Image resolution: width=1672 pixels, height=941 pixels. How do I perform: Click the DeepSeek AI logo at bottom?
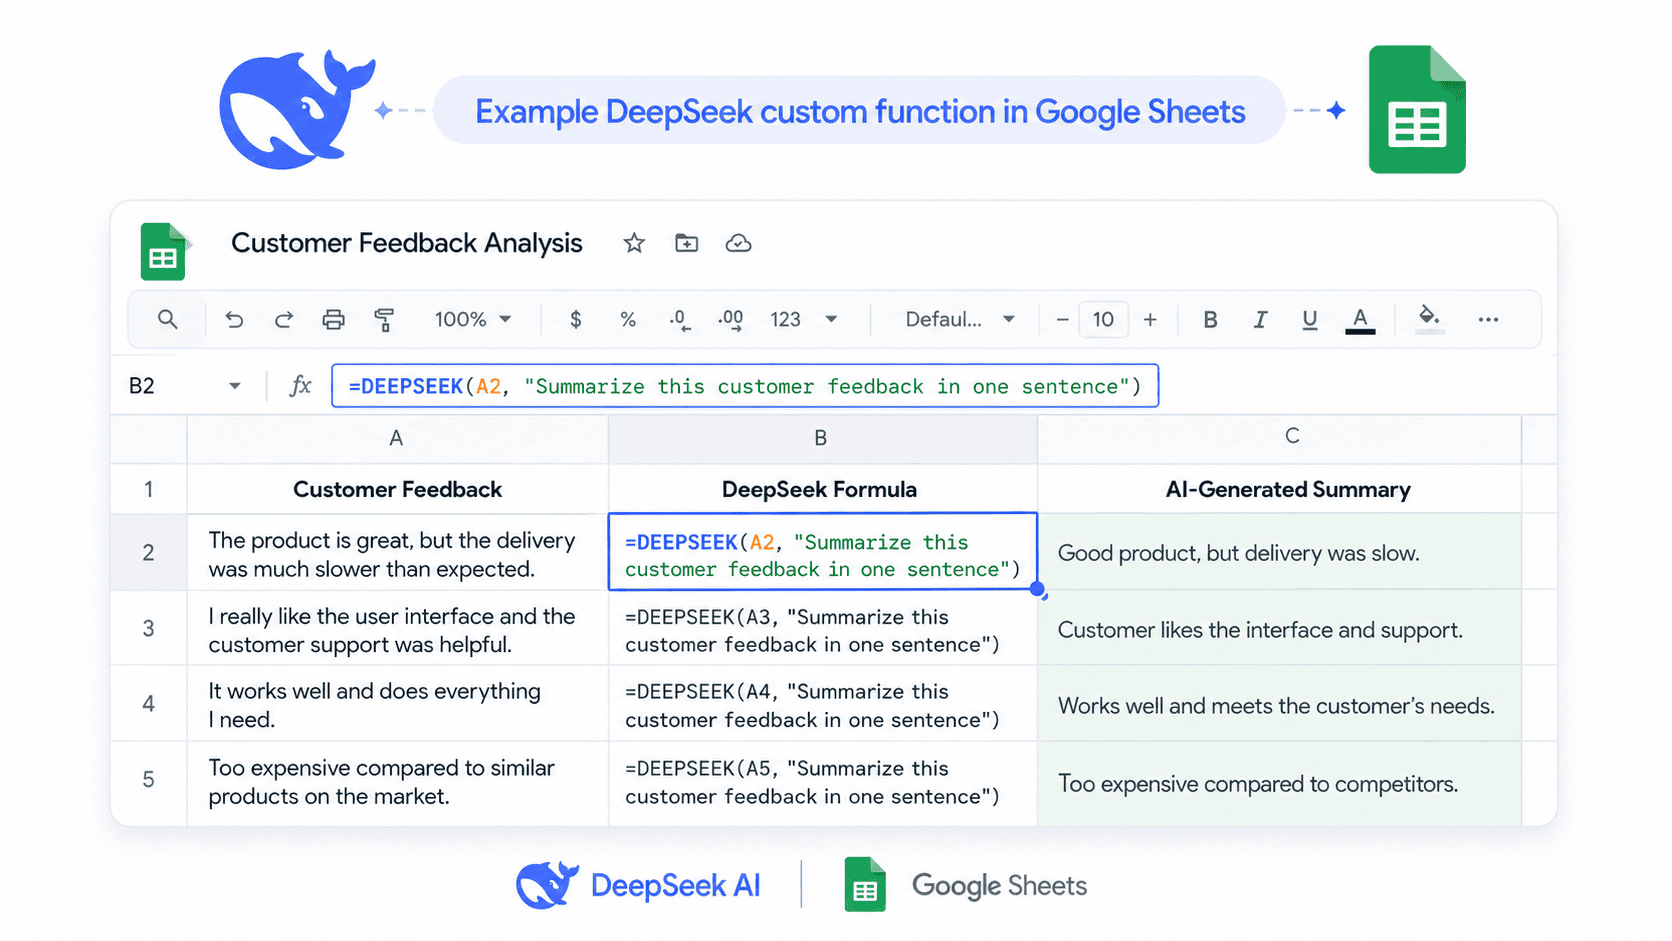(638, 885)
